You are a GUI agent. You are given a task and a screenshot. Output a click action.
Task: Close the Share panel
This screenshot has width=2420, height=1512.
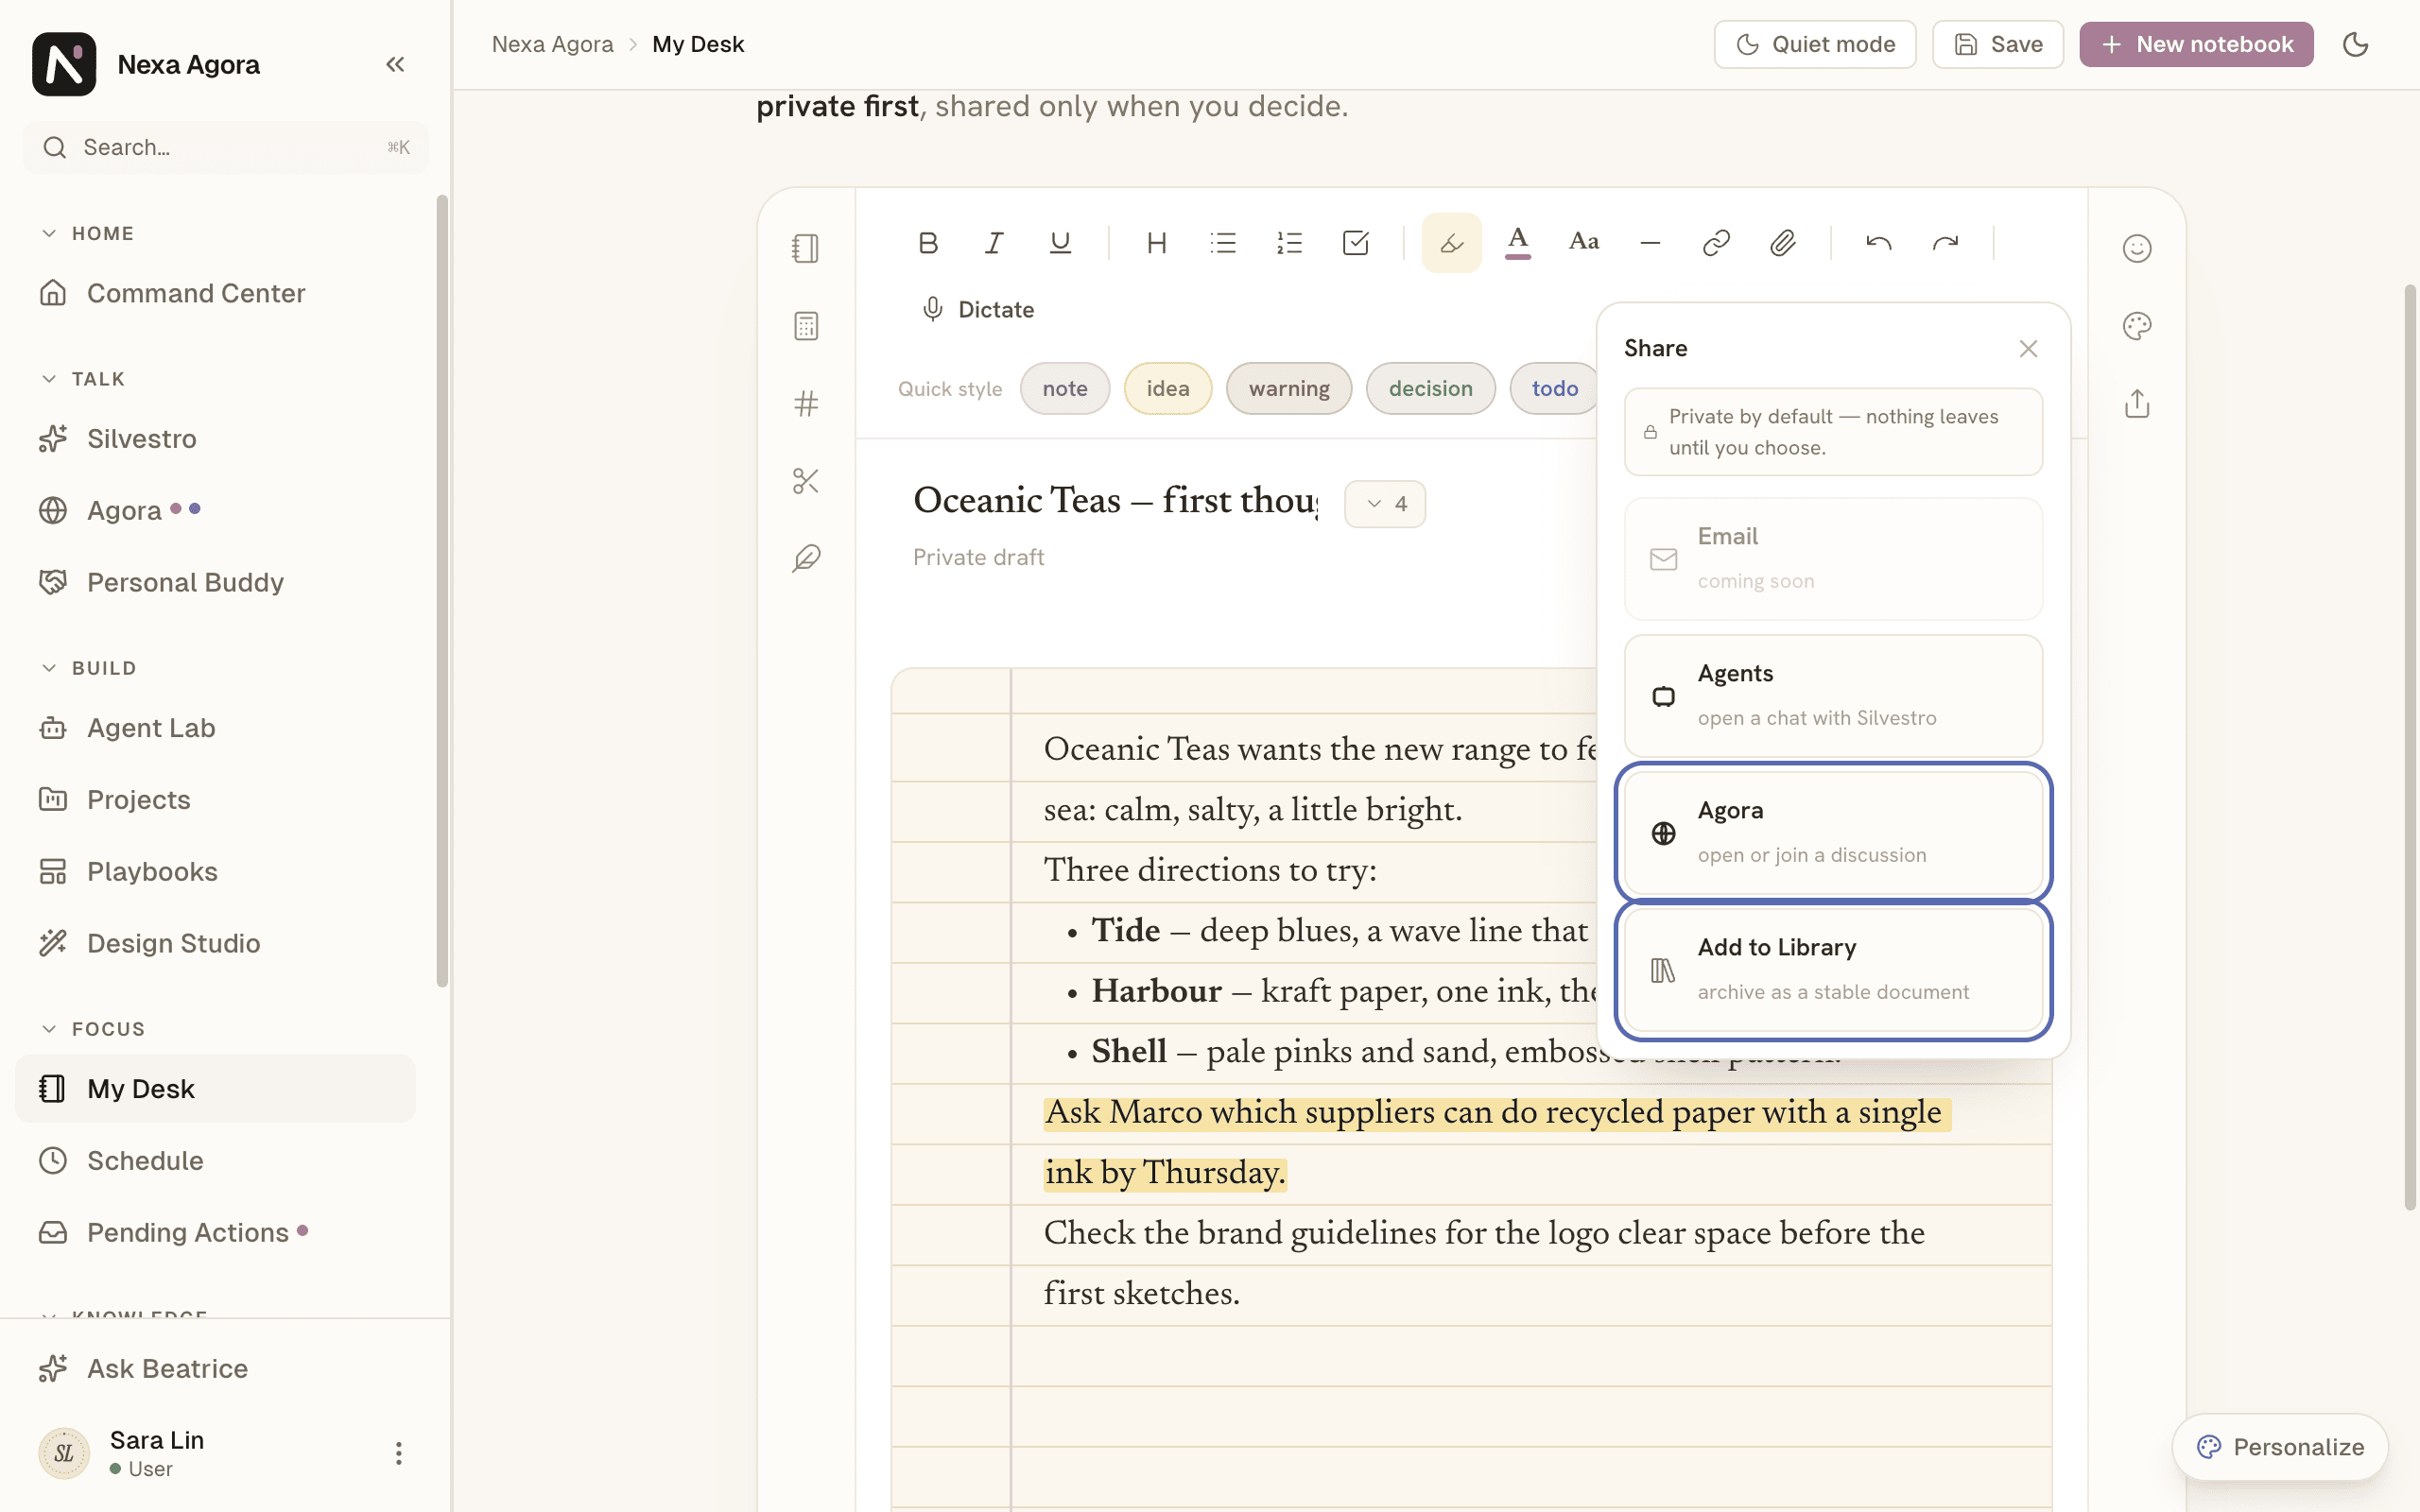click(x=2028, y=349)
